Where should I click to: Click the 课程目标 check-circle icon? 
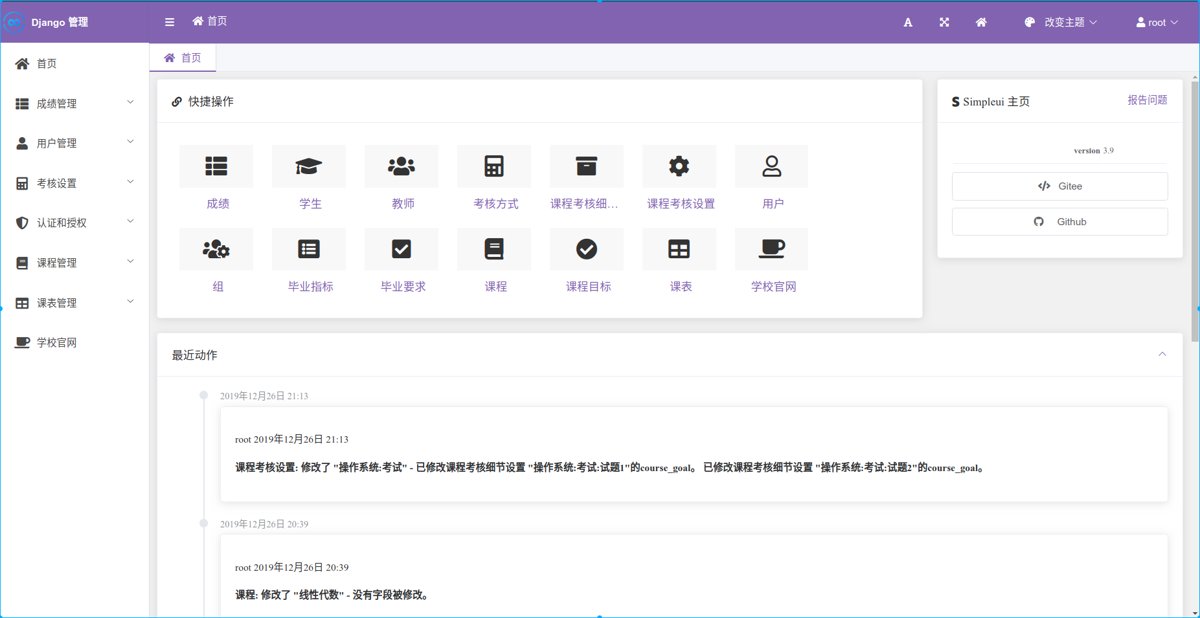(x=586, y=249)
